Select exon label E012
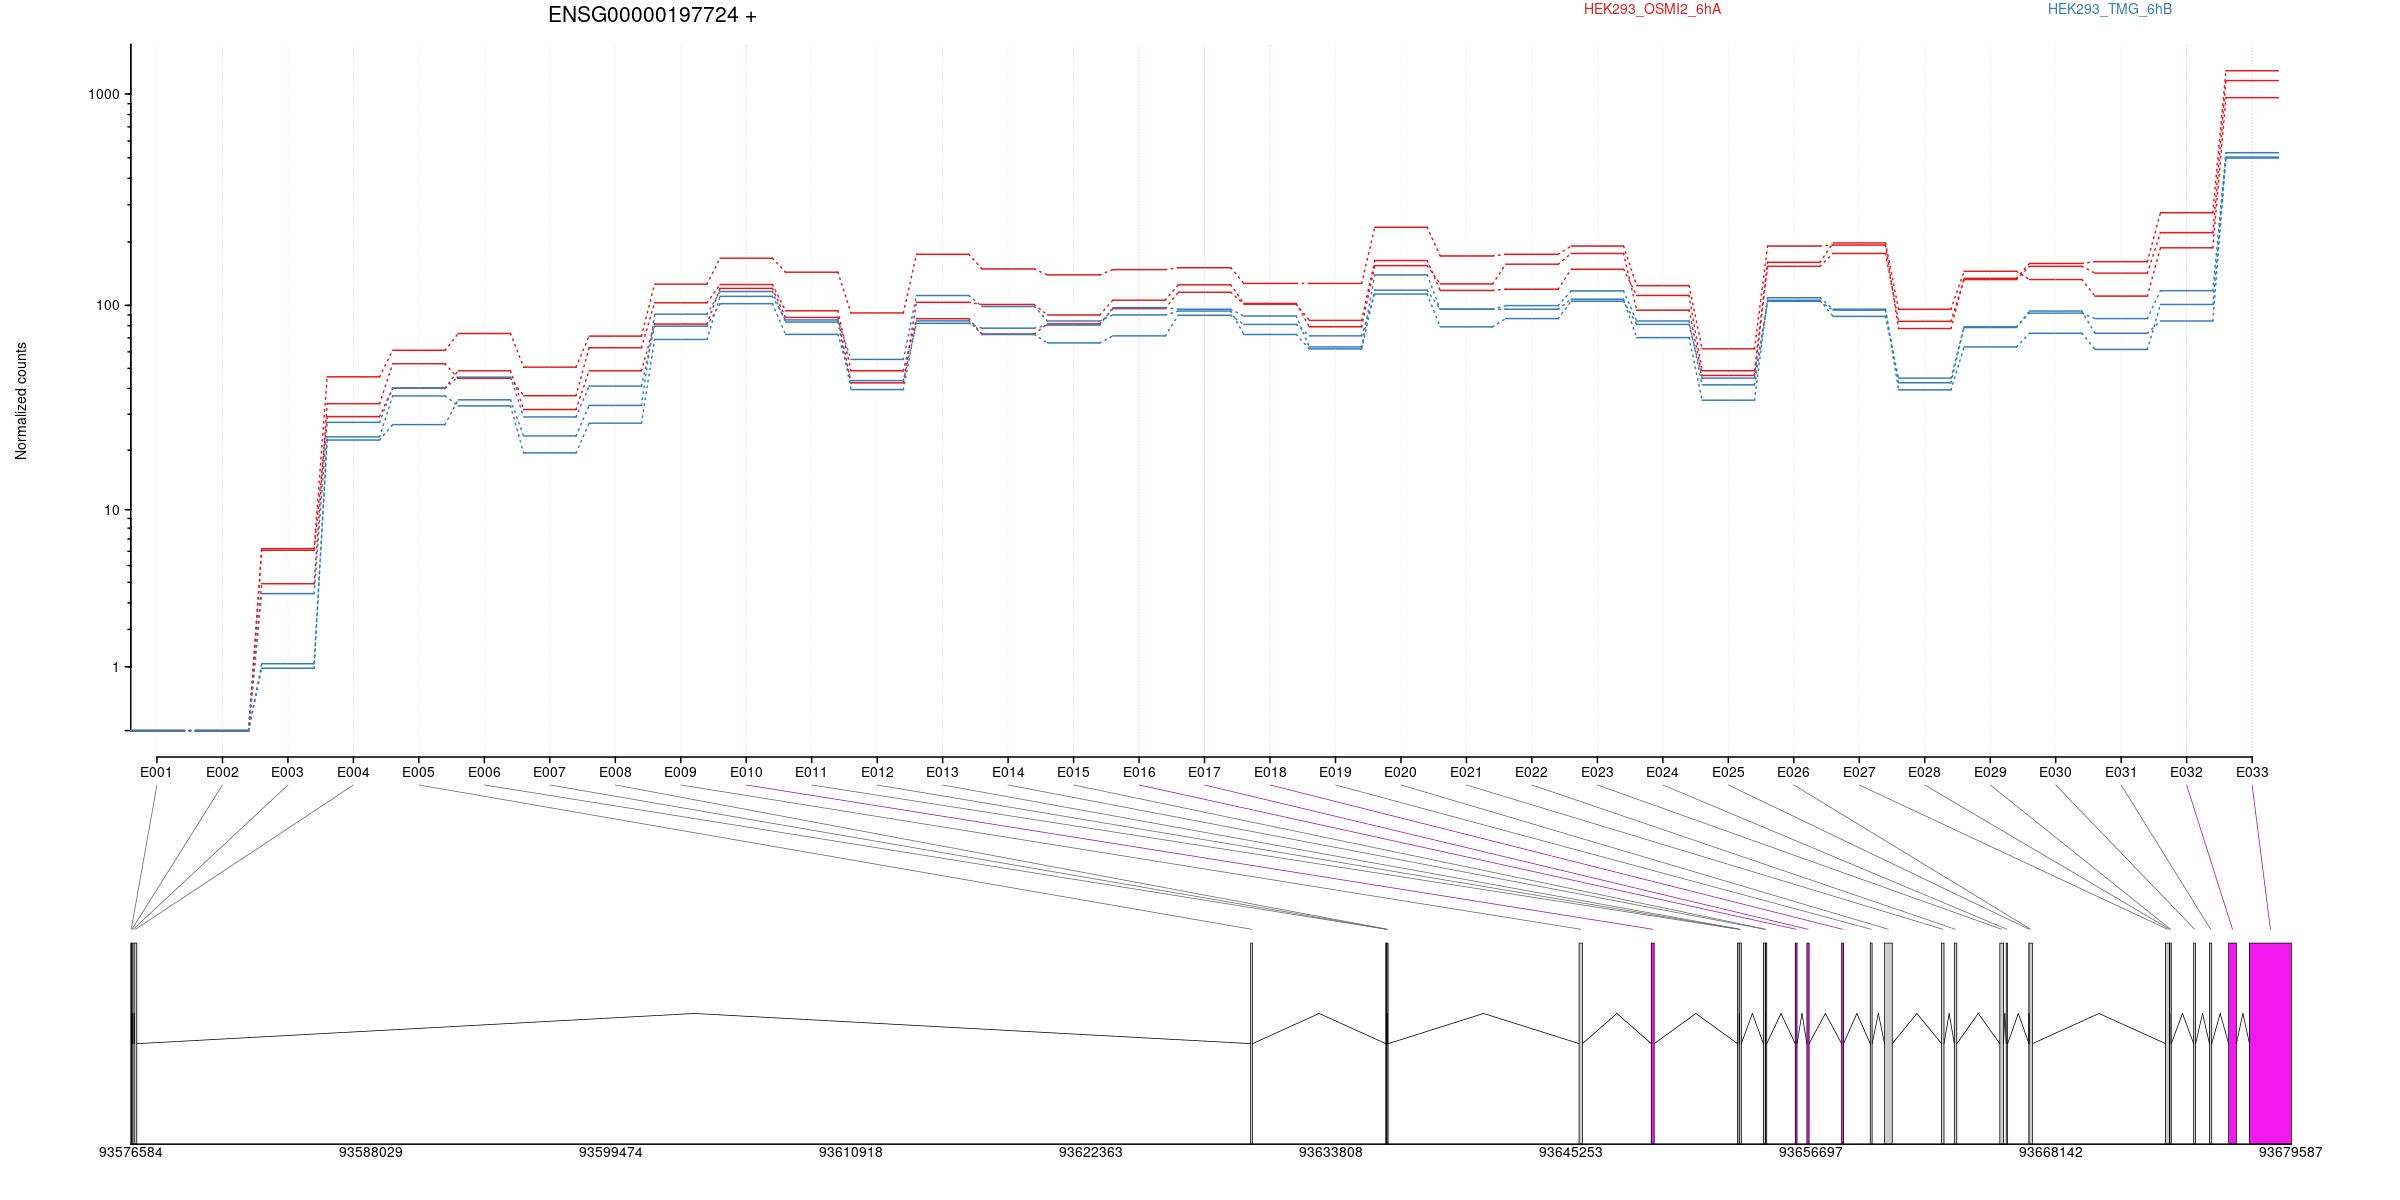Viewport: 2400px width, 1200px height. click(x=877, y=772)
